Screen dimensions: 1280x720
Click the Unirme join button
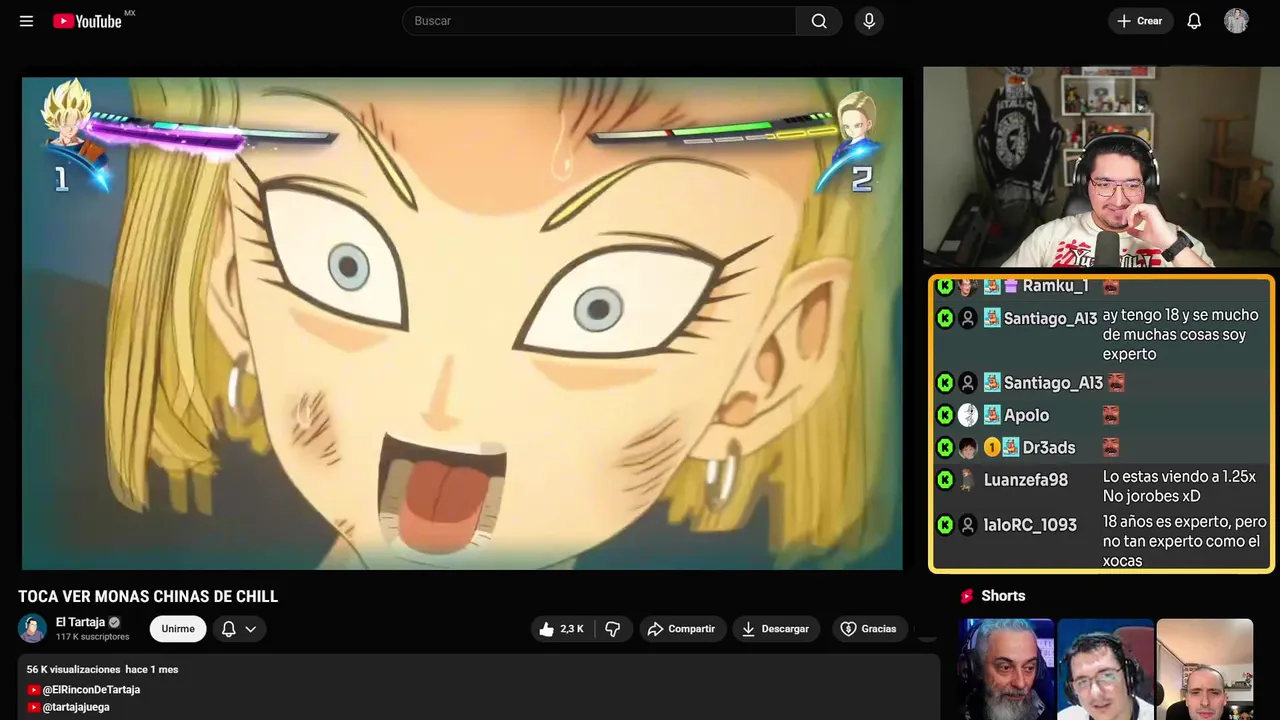(x=178, y=629)
